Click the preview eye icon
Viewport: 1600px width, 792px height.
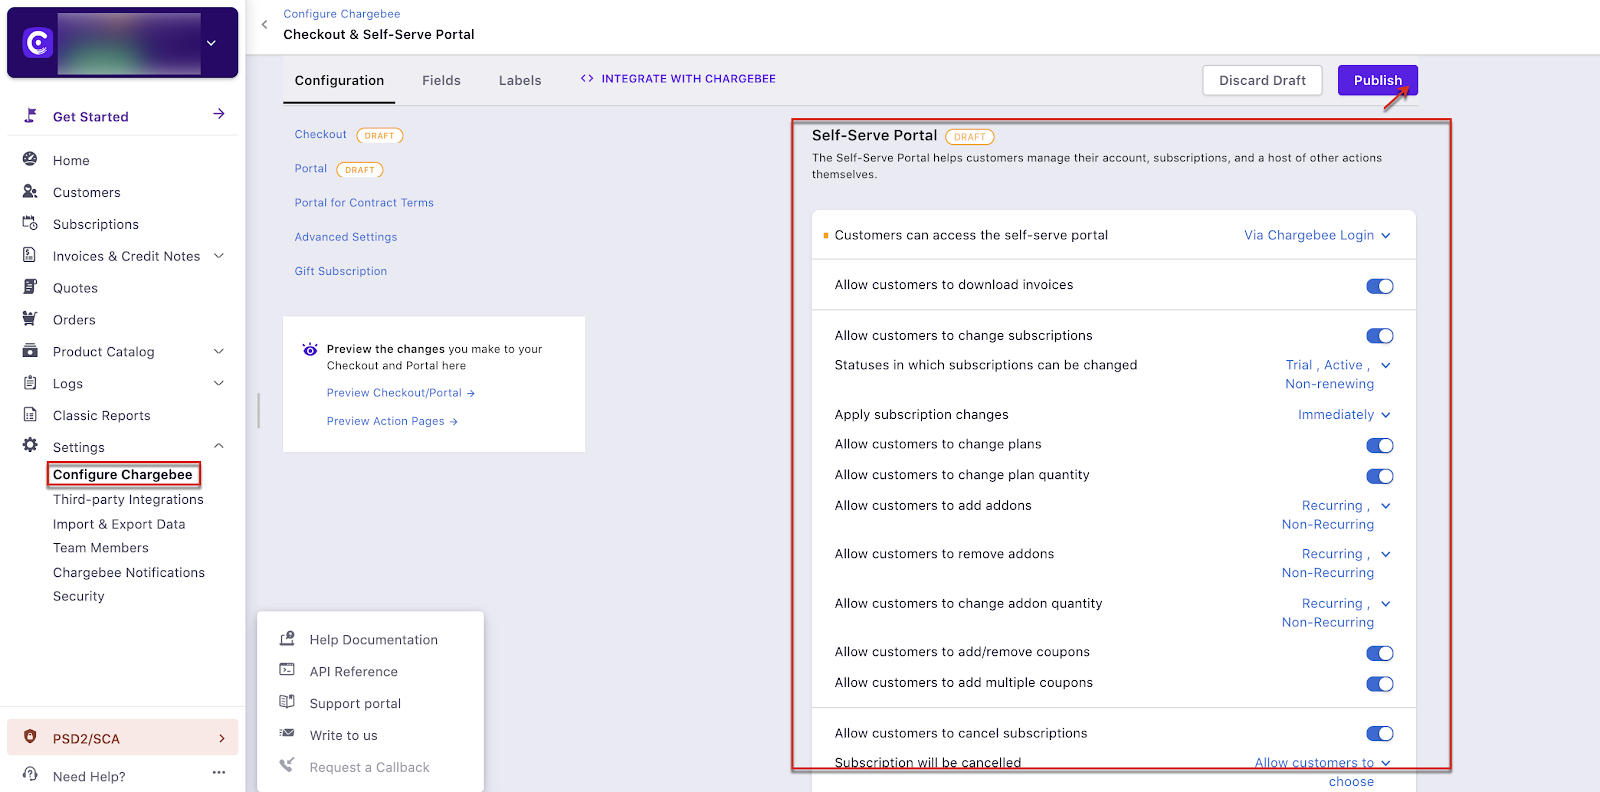[310, 350]
